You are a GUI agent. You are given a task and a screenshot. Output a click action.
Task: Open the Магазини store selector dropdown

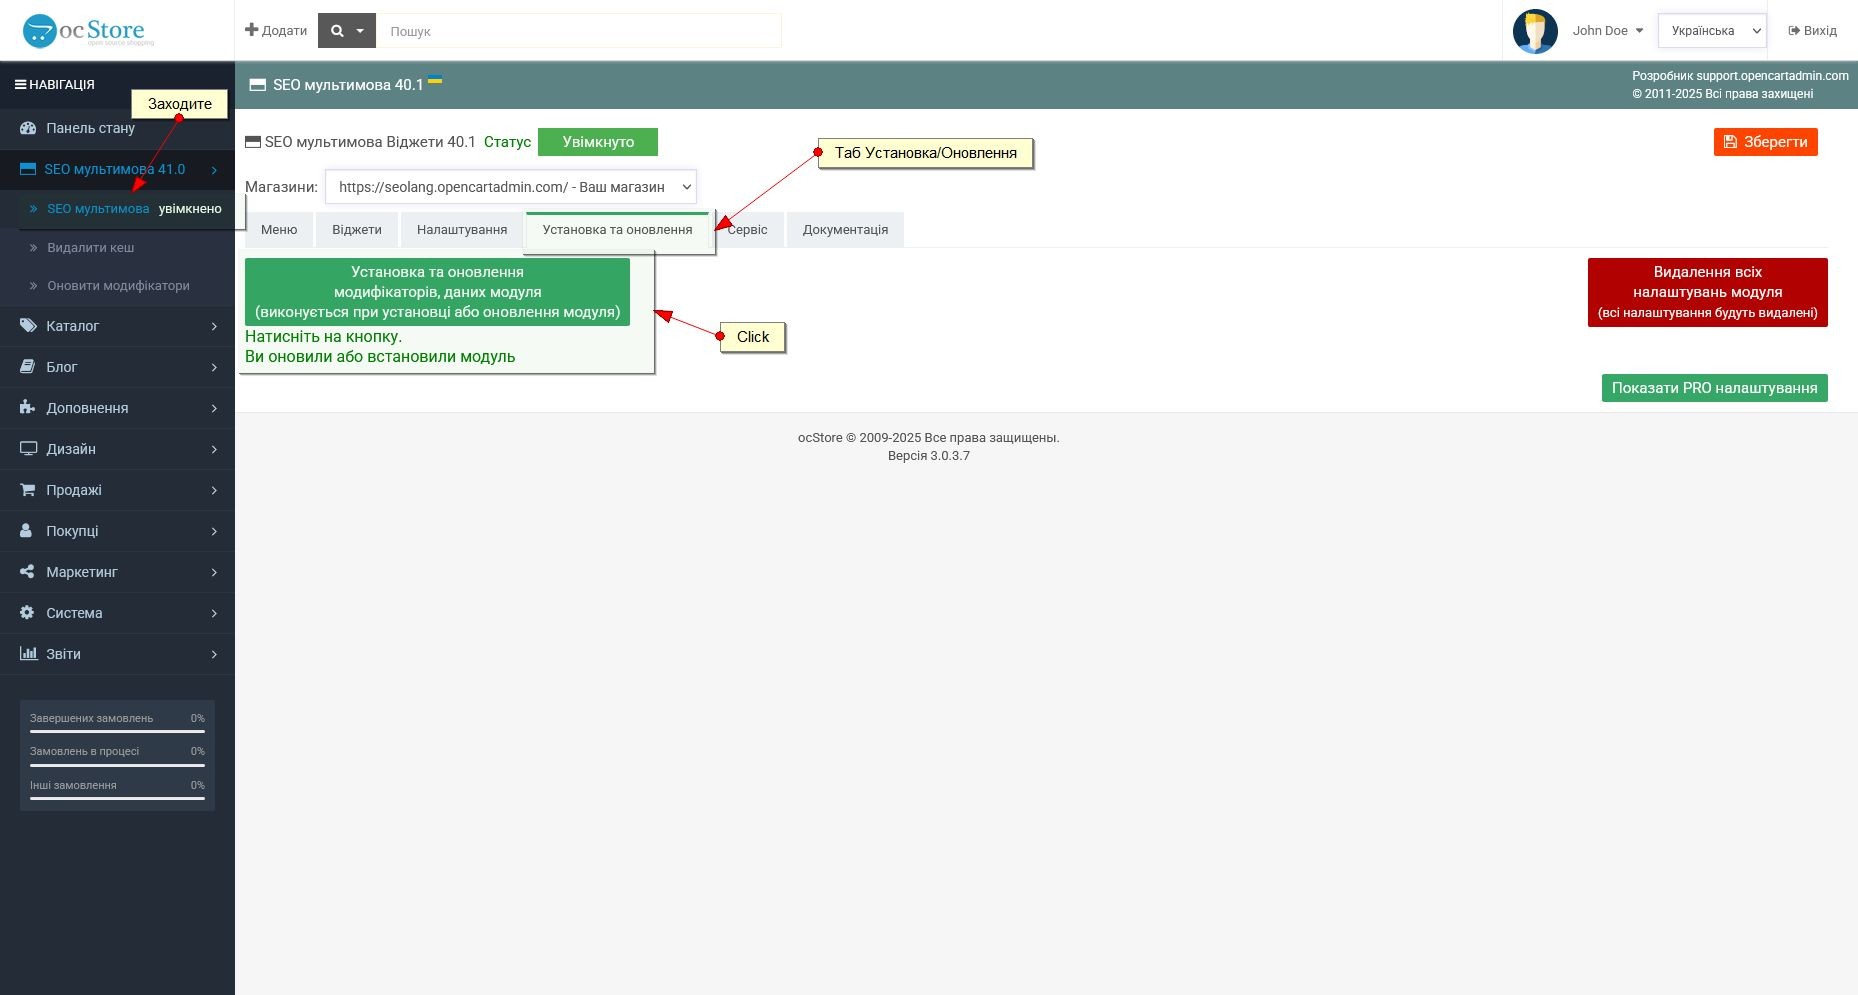[510, 187]
